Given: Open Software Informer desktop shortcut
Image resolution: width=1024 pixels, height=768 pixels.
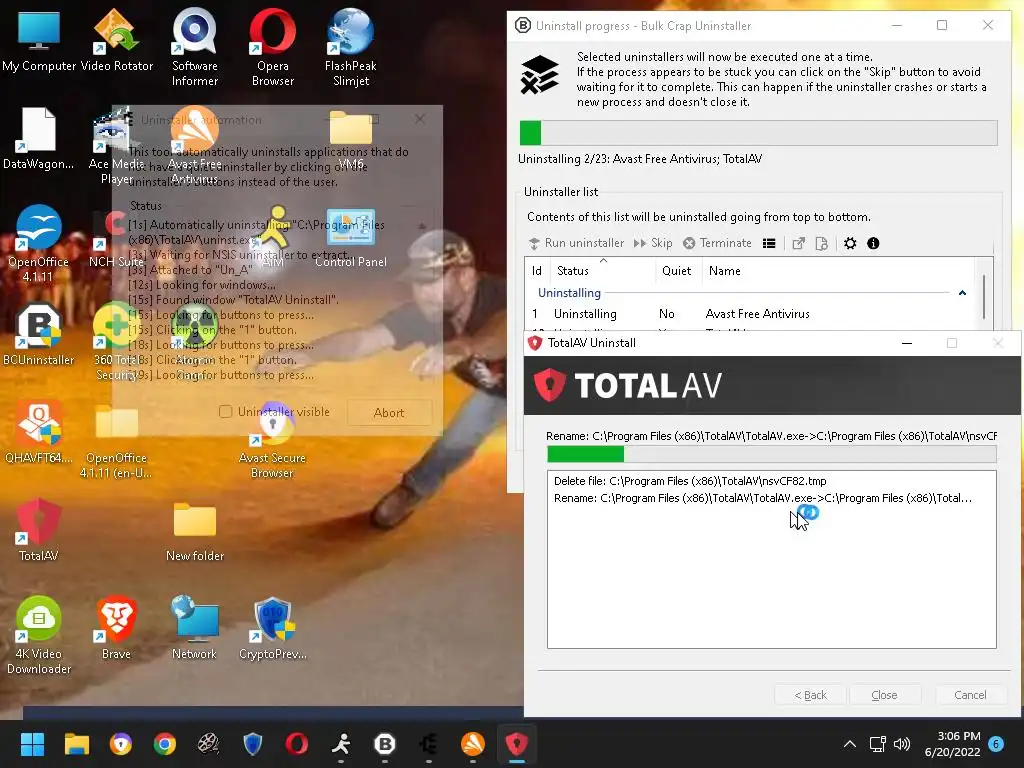Looking at the screenshot, I should coord(195,47).
